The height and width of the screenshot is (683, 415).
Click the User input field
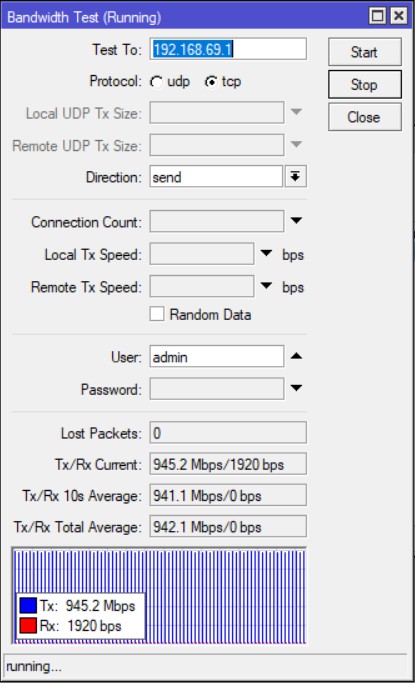(x=217, y=357)
